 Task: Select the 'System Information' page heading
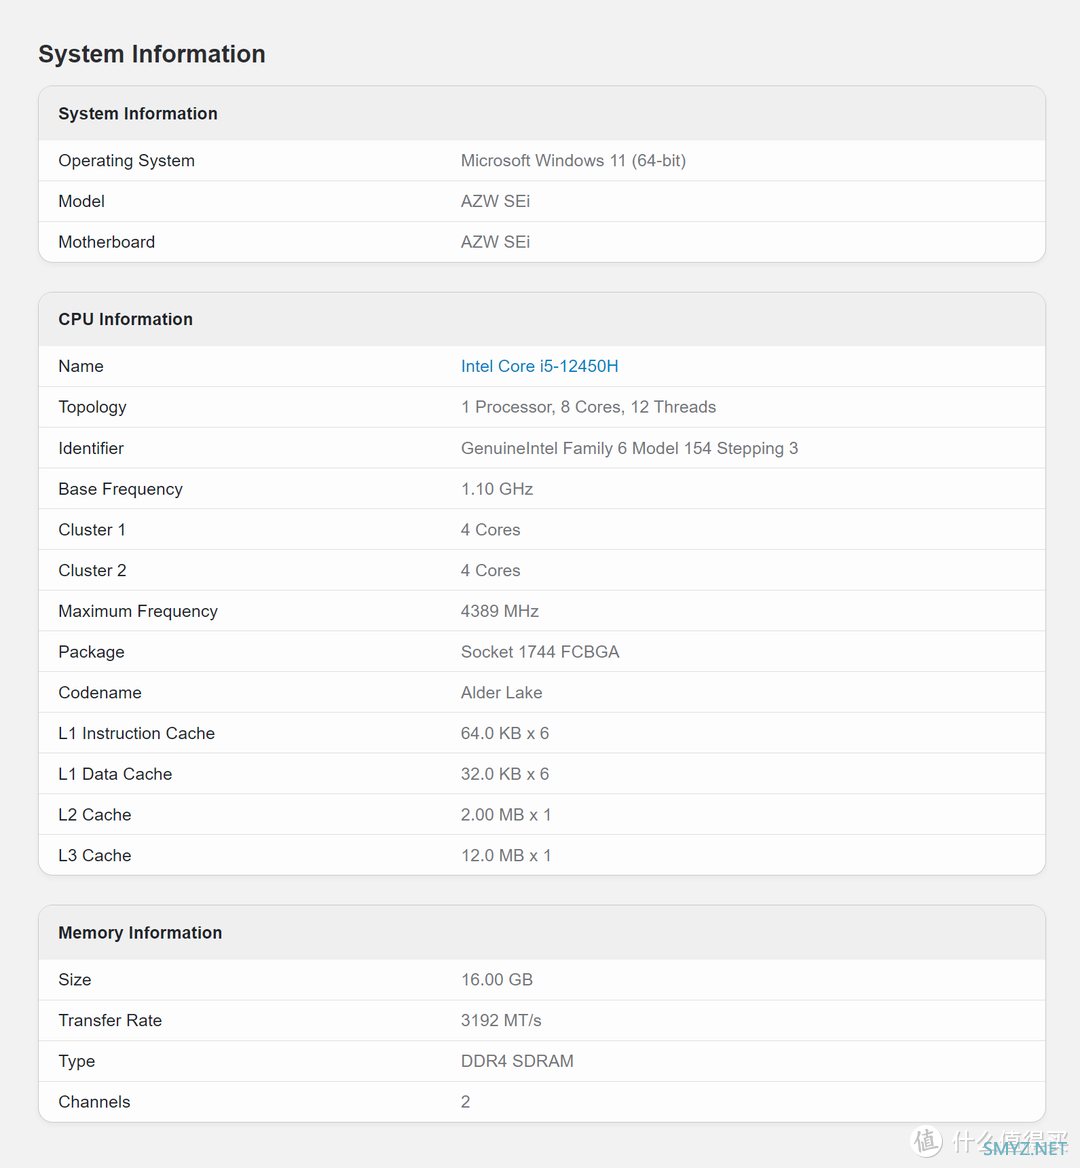coord(152,54)
